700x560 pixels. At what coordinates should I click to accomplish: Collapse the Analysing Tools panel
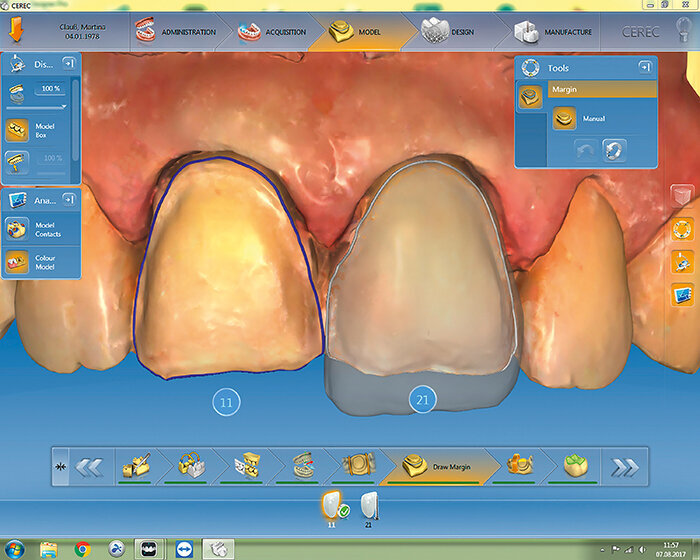point(69,200)
